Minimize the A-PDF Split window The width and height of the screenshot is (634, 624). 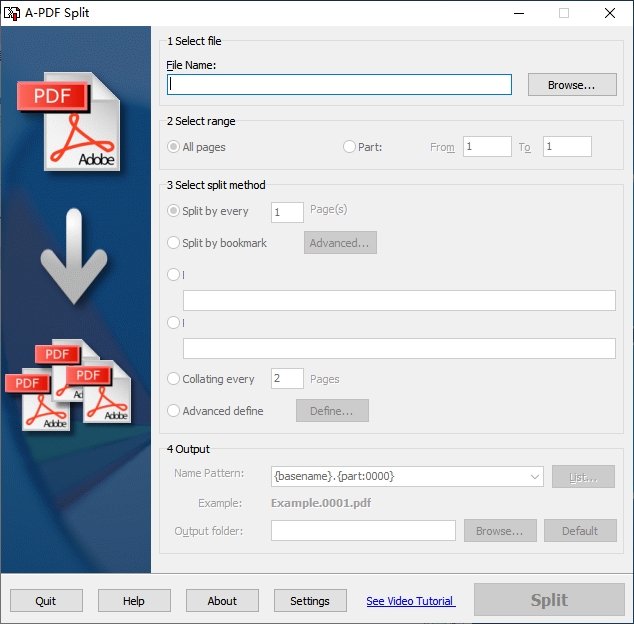click(519, 13)
